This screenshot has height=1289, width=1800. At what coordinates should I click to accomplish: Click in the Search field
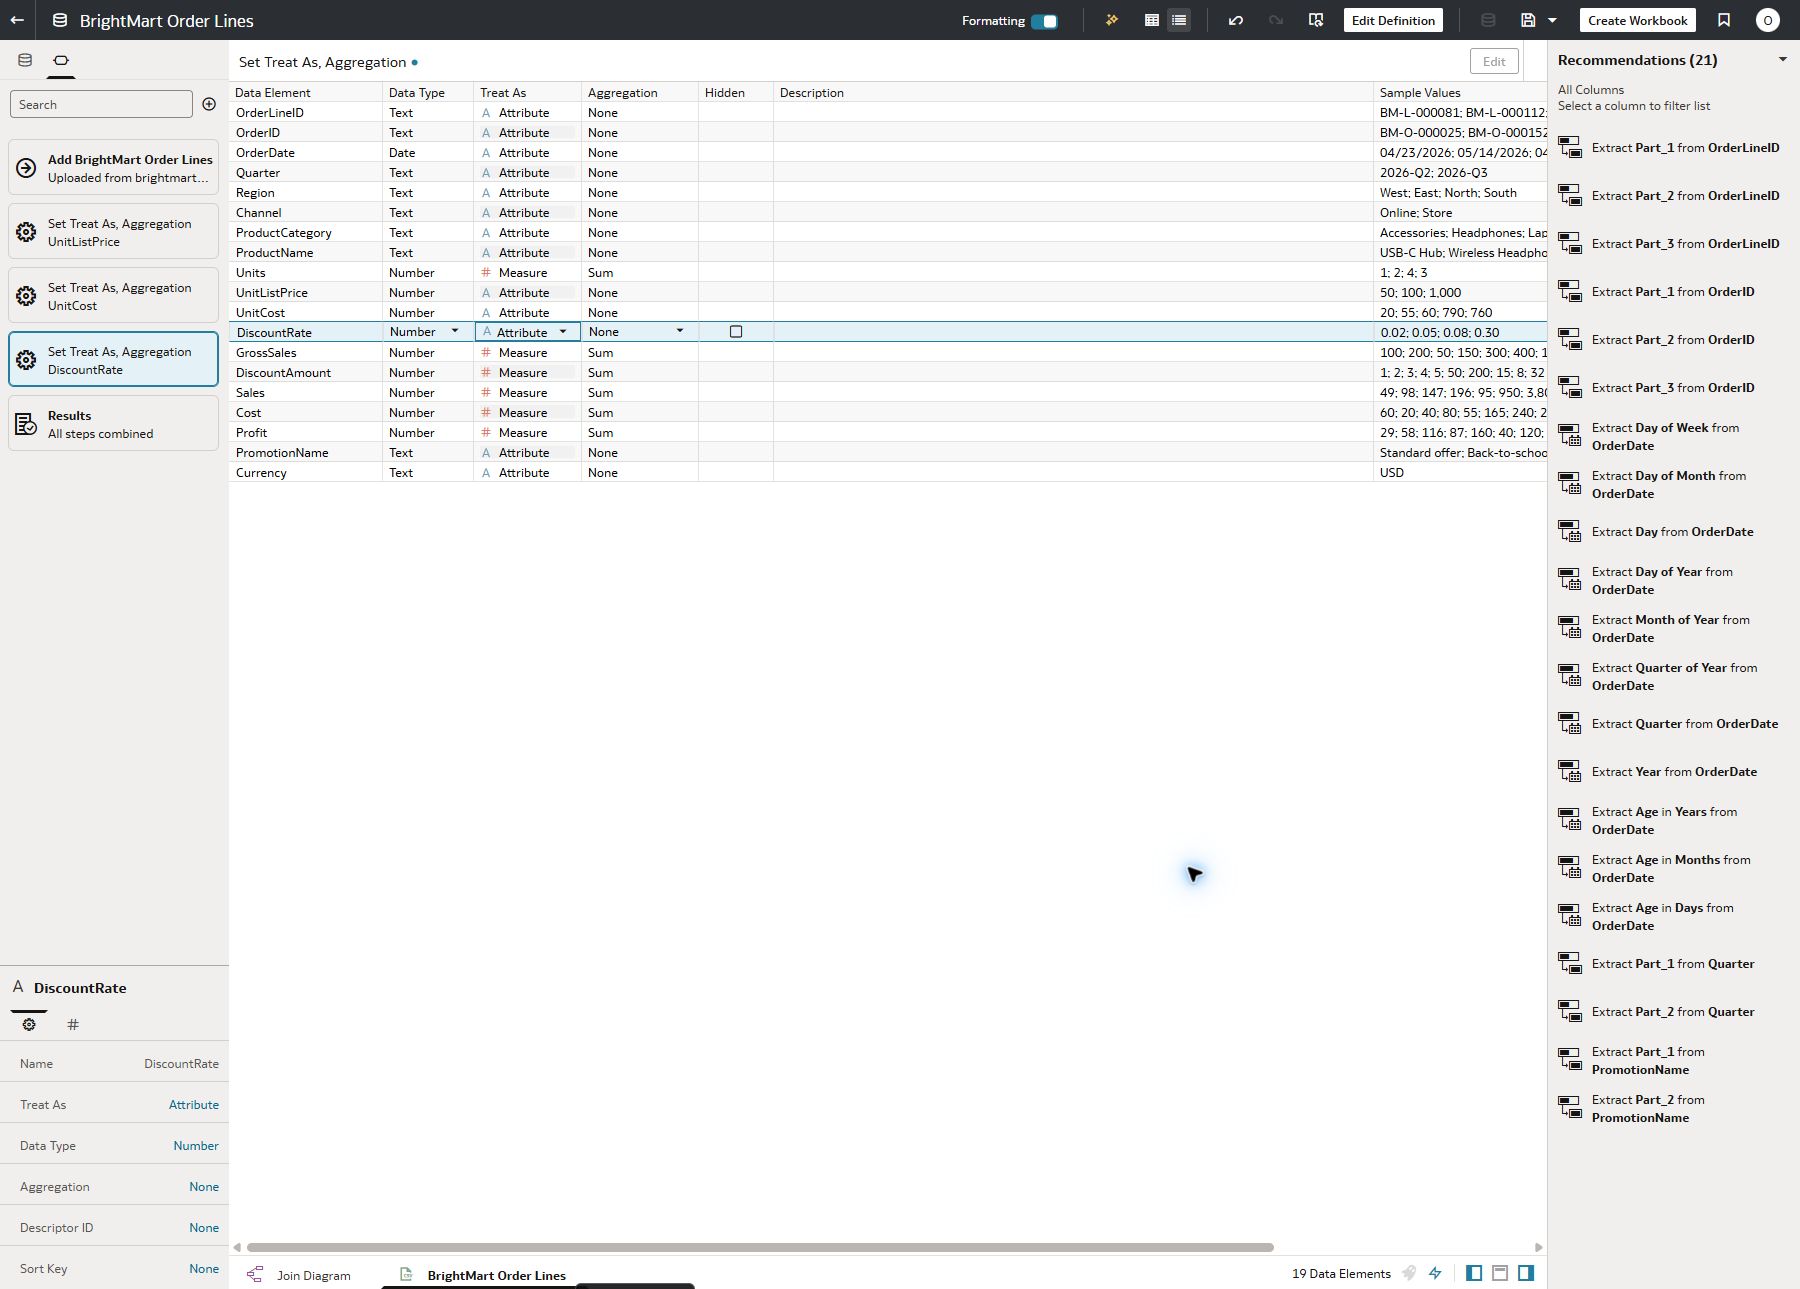[101, 104]
